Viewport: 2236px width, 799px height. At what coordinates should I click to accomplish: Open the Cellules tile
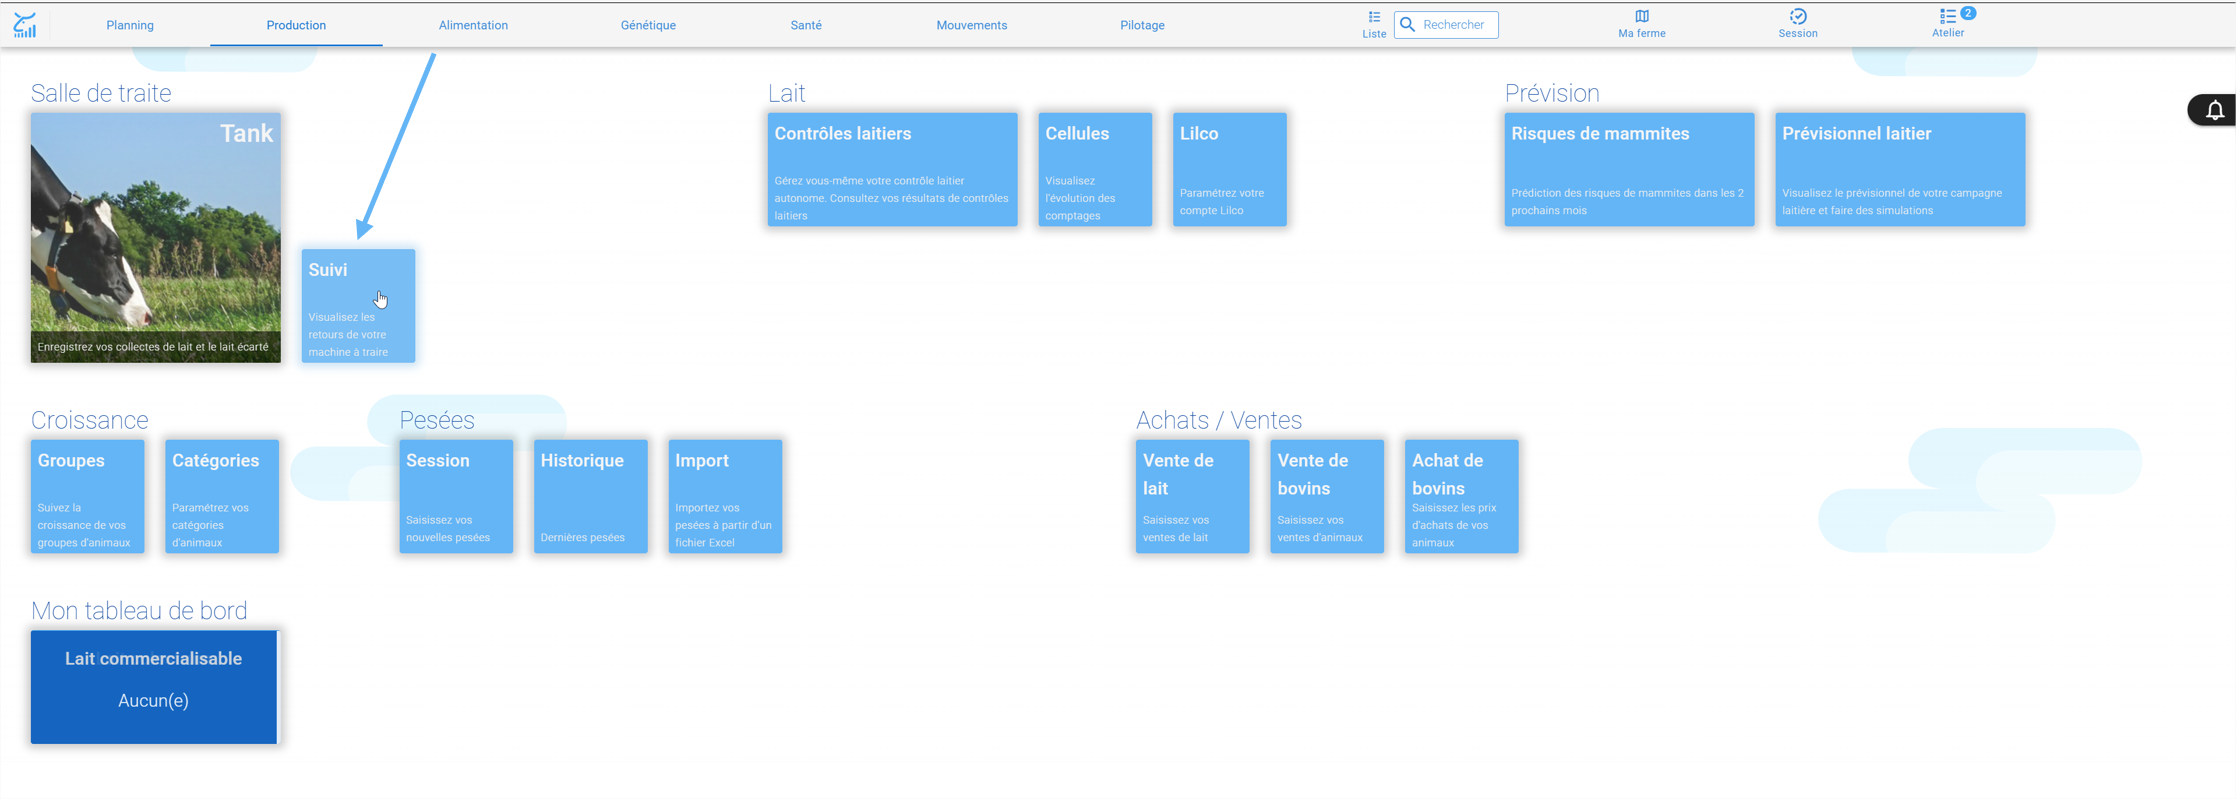(1095, 169)
